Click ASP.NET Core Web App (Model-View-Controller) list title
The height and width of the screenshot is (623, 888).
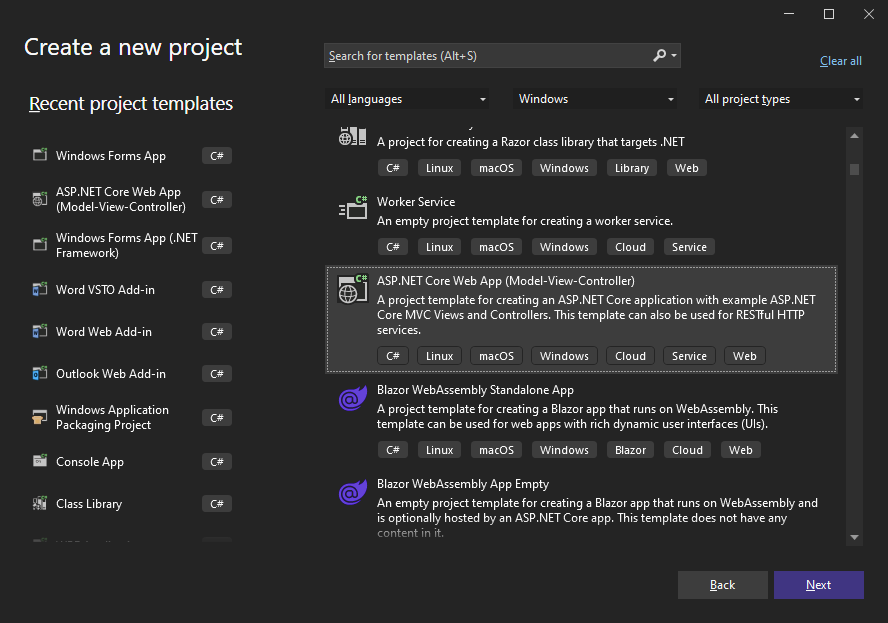[506, 280]
